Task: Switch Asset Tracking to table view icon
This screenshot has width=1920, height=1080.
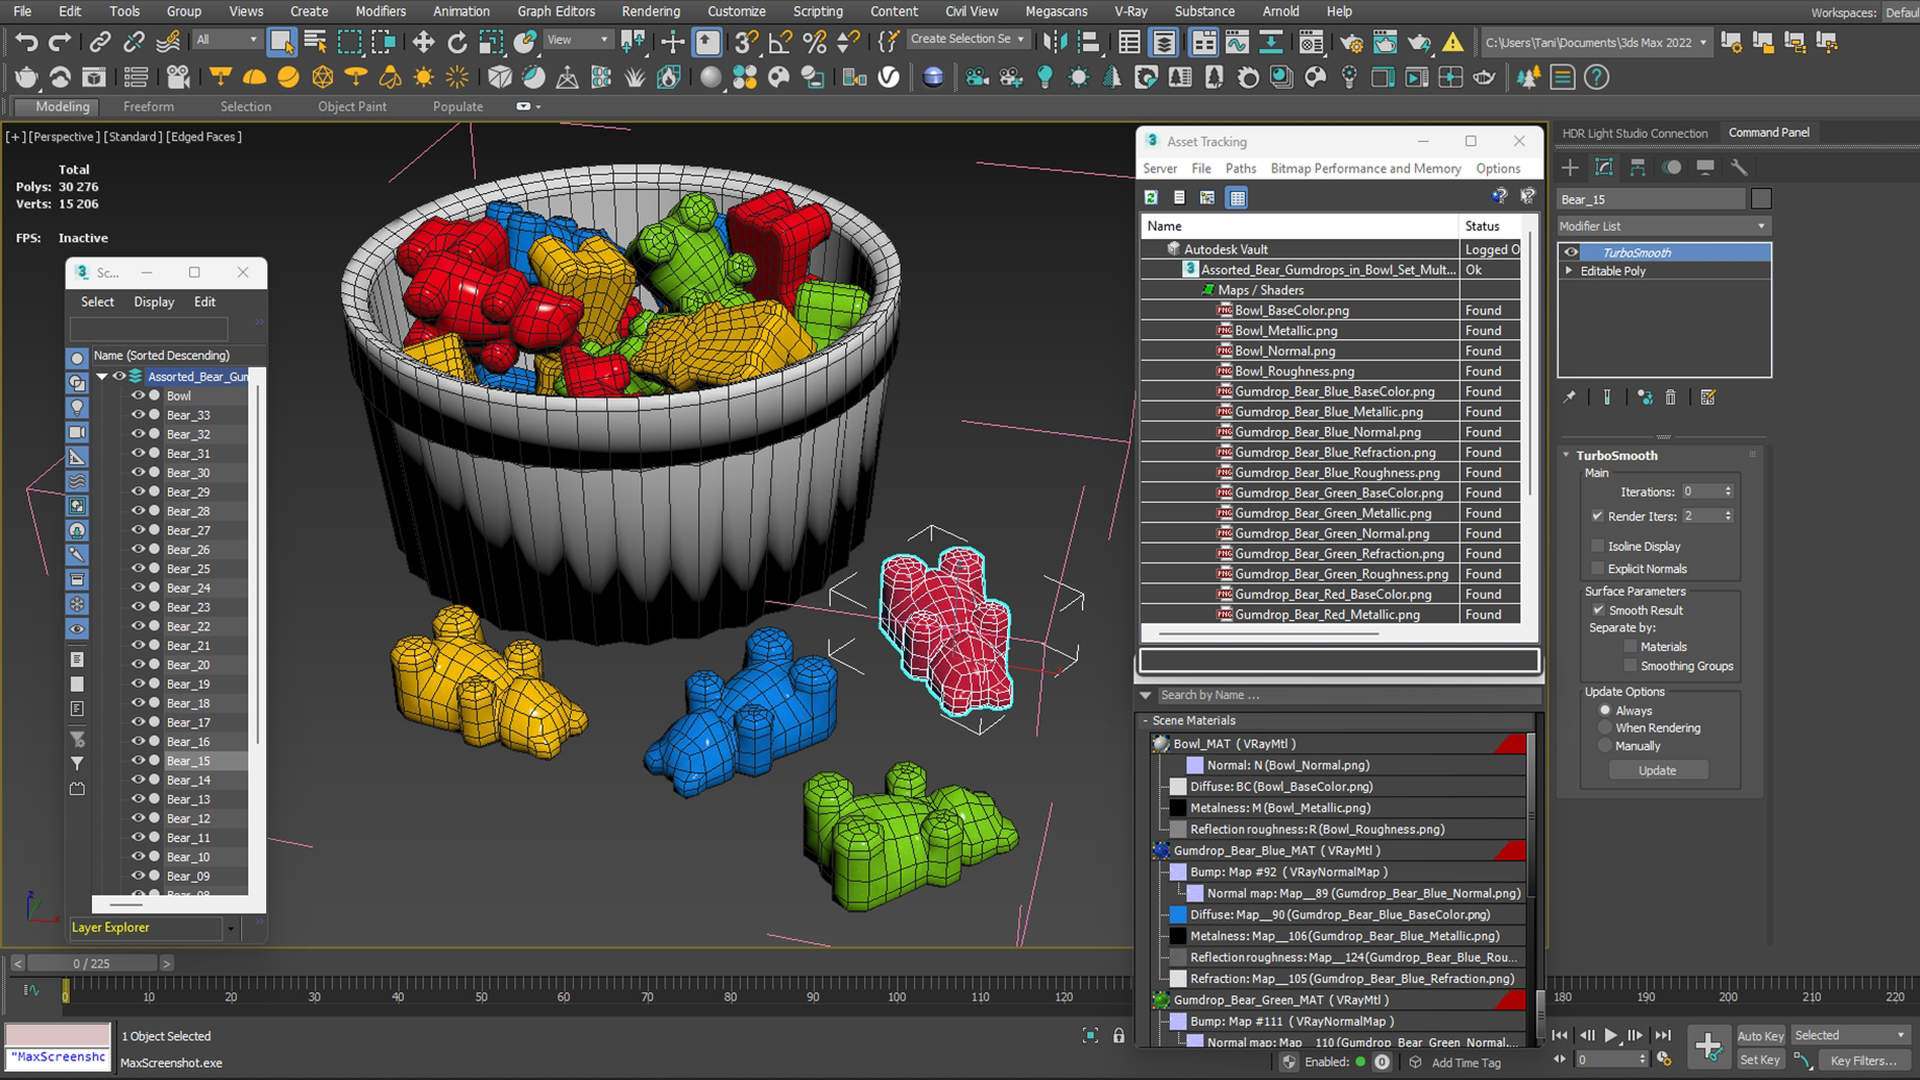Action: (1237, 197)
